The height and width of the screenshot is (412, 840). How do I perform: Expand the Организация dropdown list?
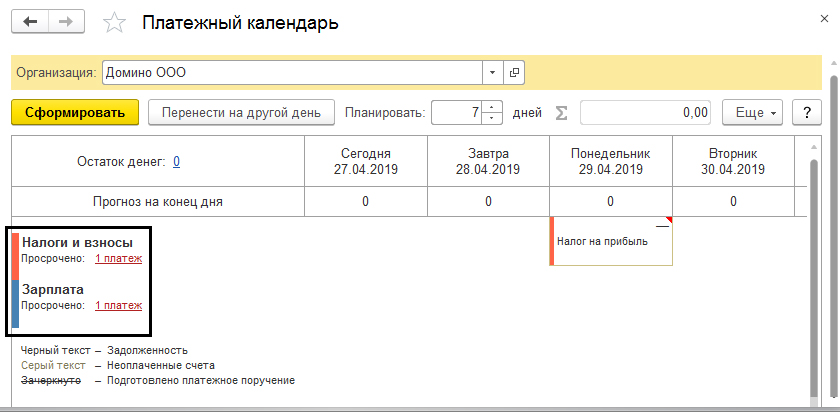click(492, 73)
